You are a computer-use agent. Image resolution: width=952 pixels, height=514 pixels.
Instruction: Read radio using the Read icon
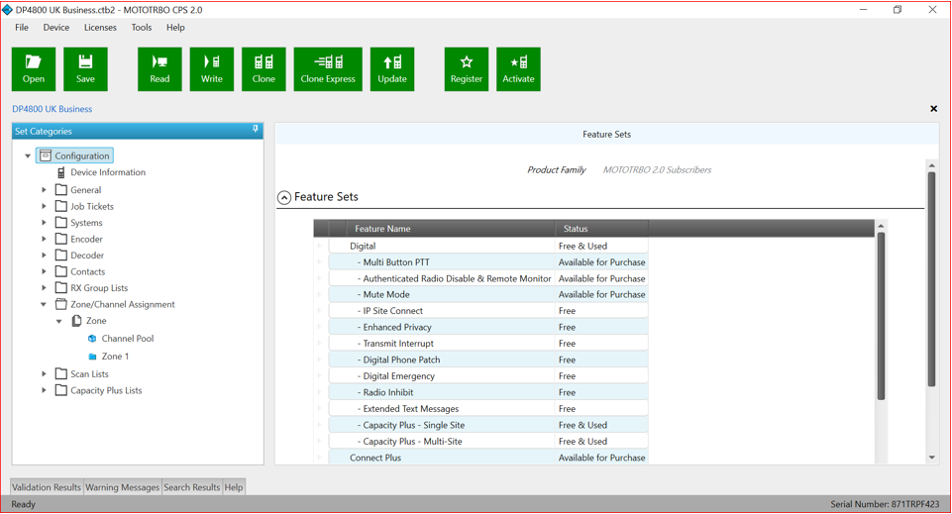(160, 69)
